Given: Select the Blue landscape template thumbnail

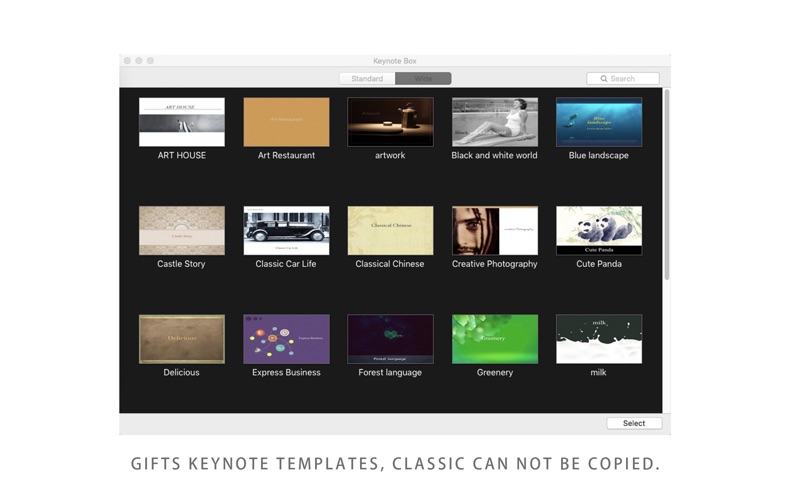Looking at the screenshot, I should point(599,122).
